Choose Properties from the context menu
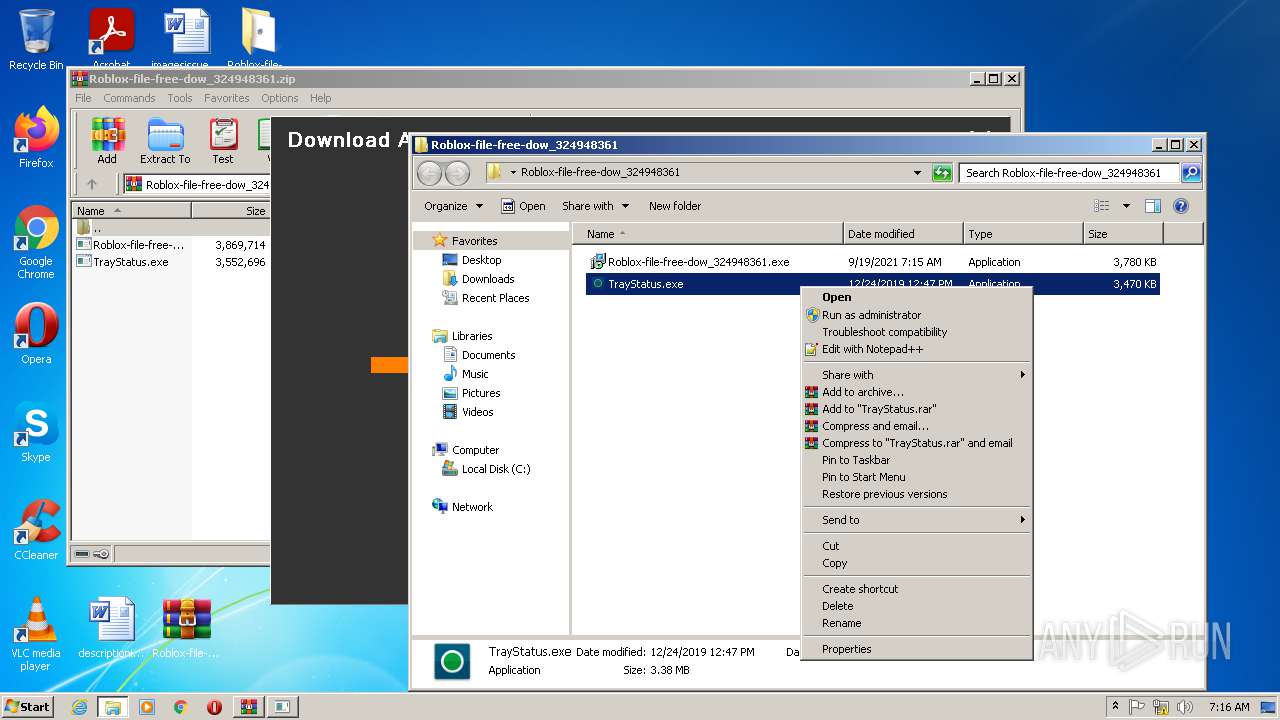The height and width of the screenshot is (720, 1280). (846, 649)
